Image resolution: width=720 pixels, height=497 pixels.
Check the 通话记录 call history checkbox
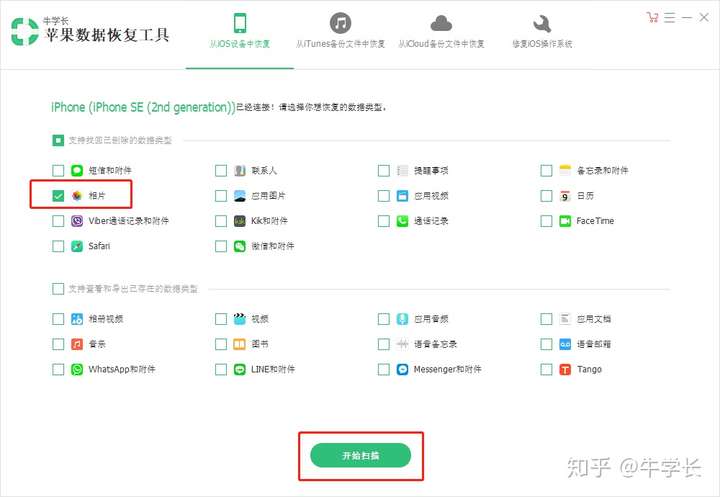pyautogui.click(x=383, y=221)
